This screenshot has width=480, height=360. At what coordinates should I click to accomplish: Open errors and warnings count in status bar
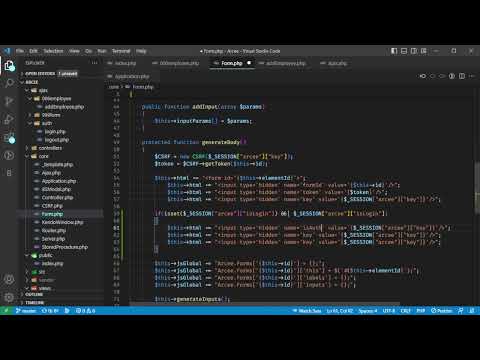coord(86,311)
